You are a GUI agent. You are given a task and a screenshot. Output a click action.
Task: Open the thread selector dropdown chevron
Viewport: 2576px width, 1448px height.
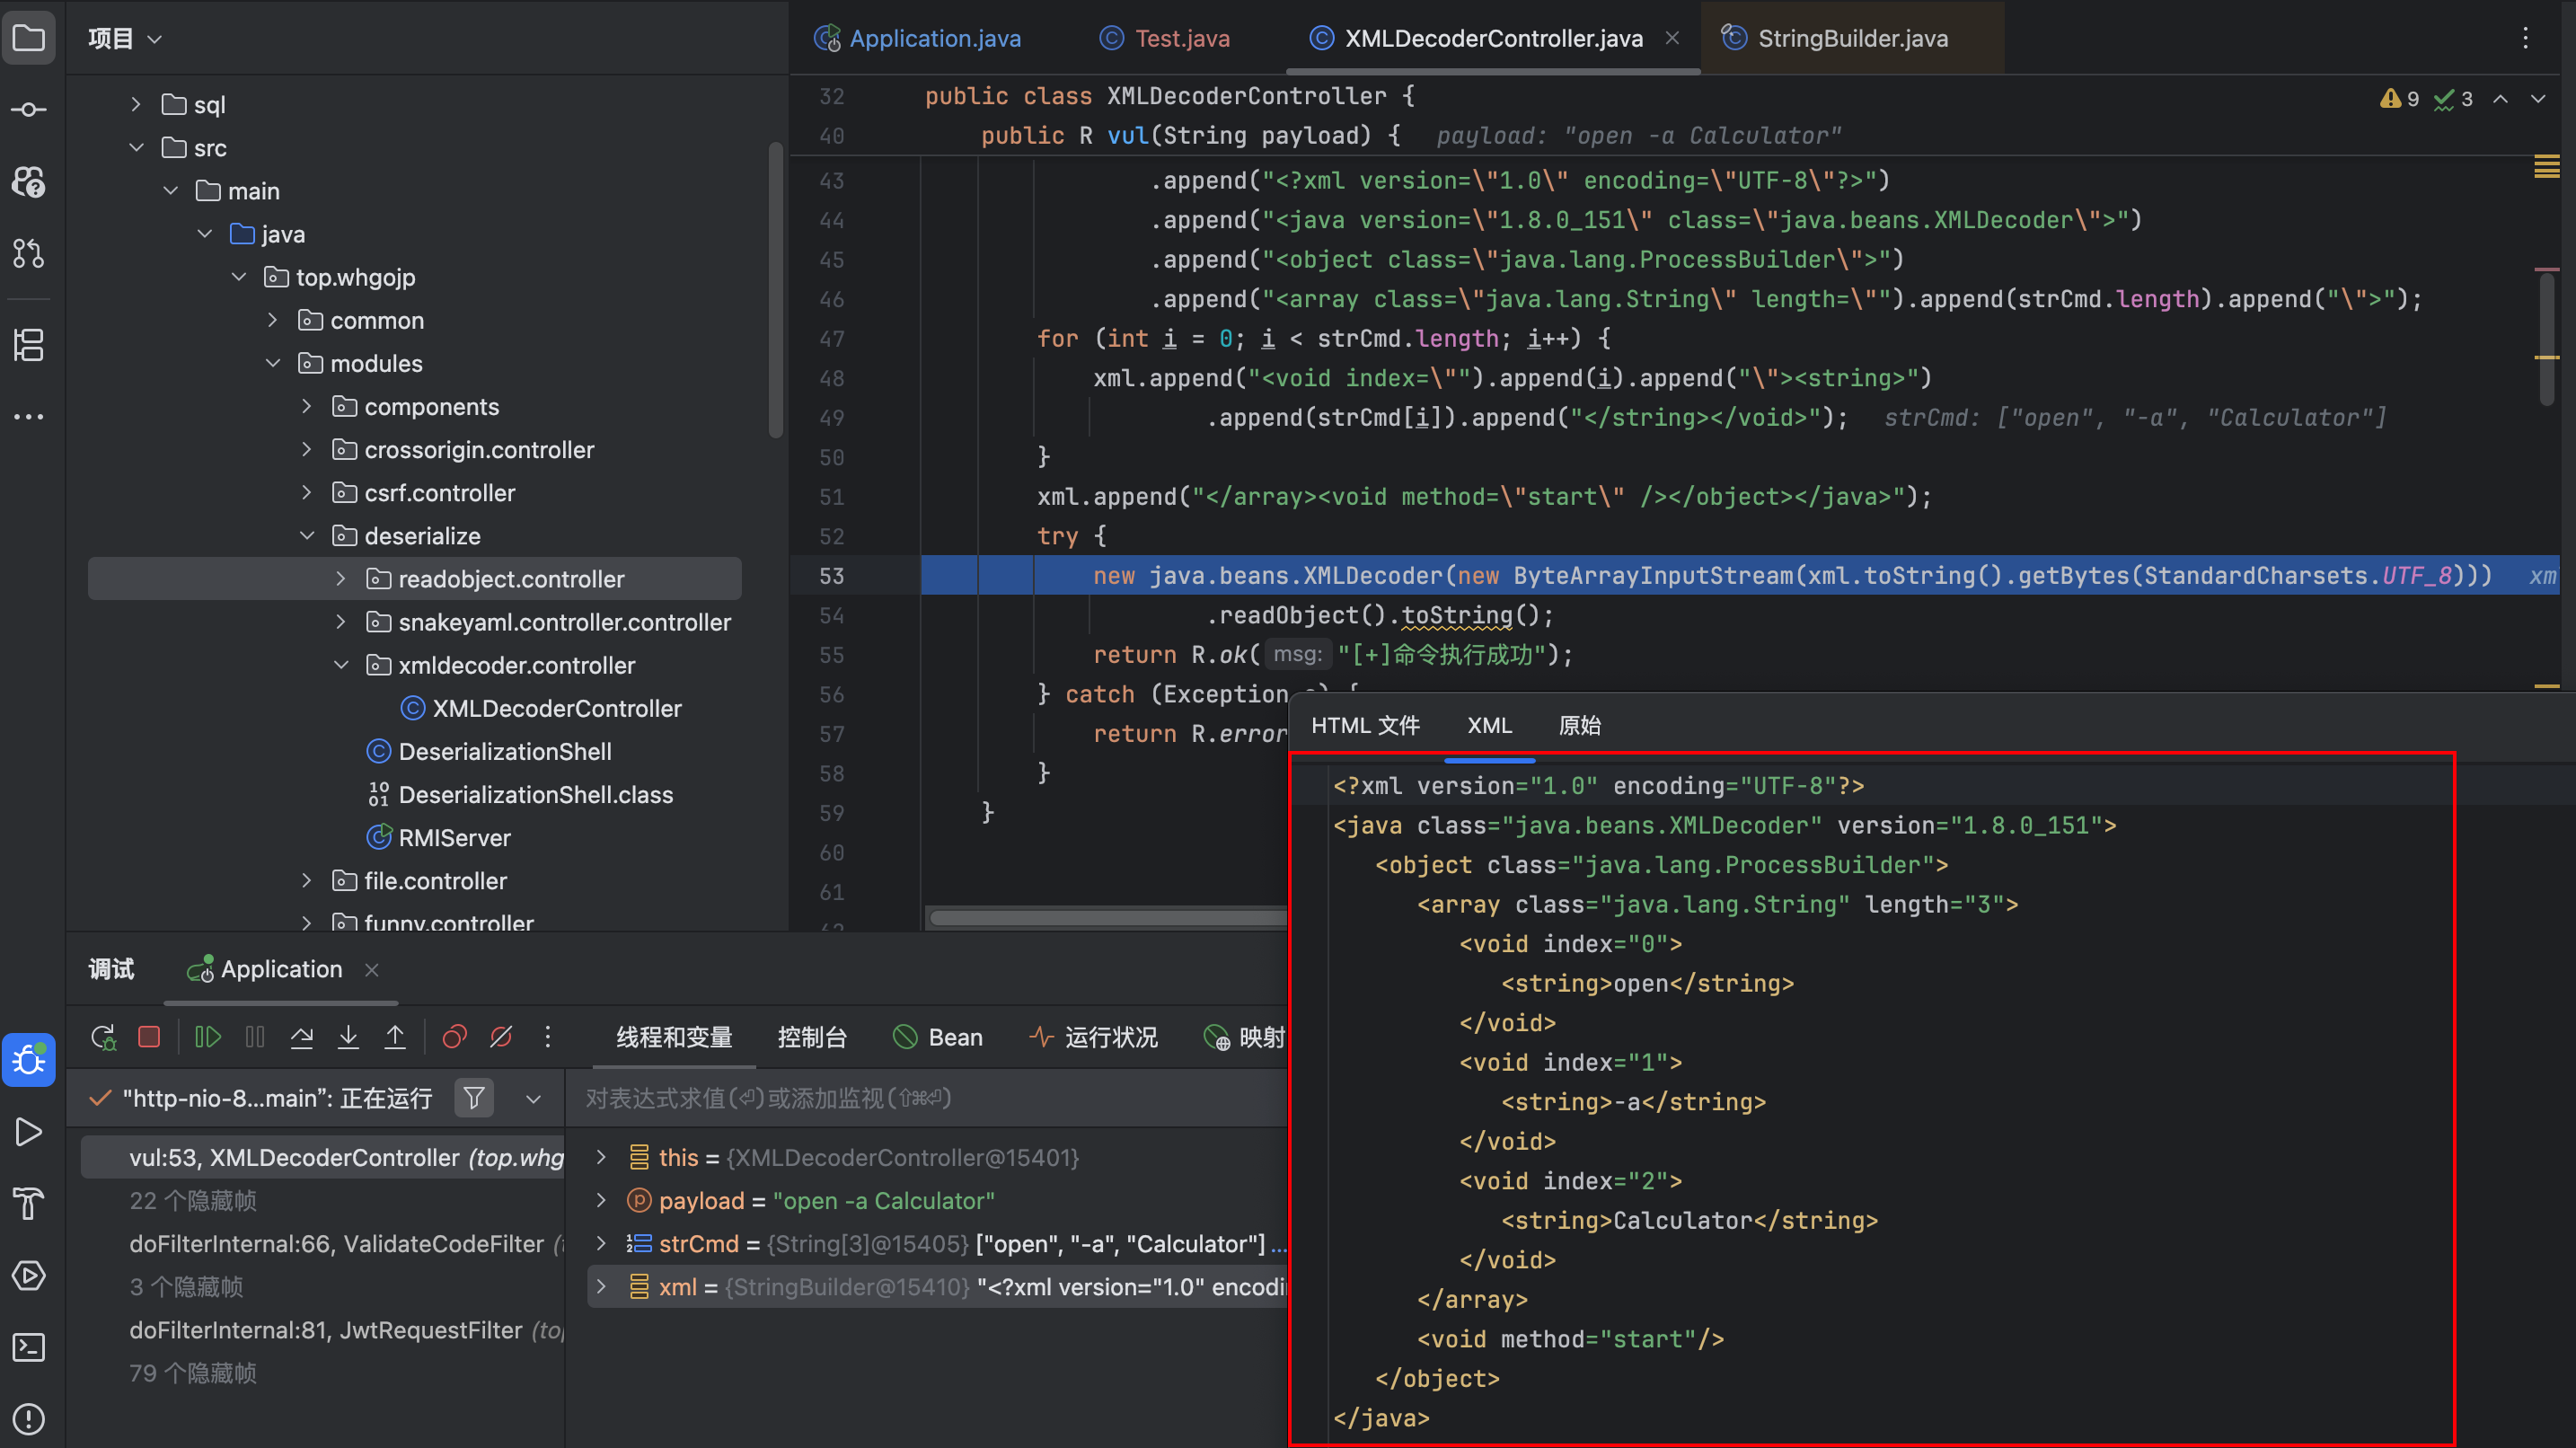(x=533, y=1099)
